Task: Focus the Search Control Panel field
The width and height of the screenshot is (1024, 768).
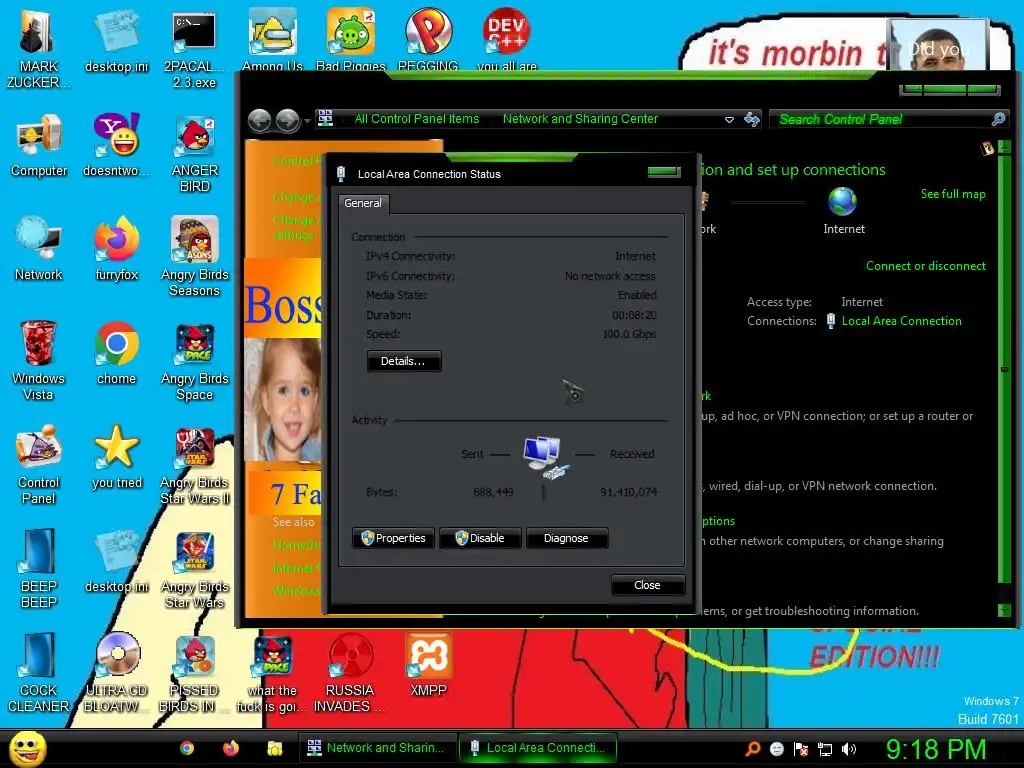Action: (x=882, y=119)
